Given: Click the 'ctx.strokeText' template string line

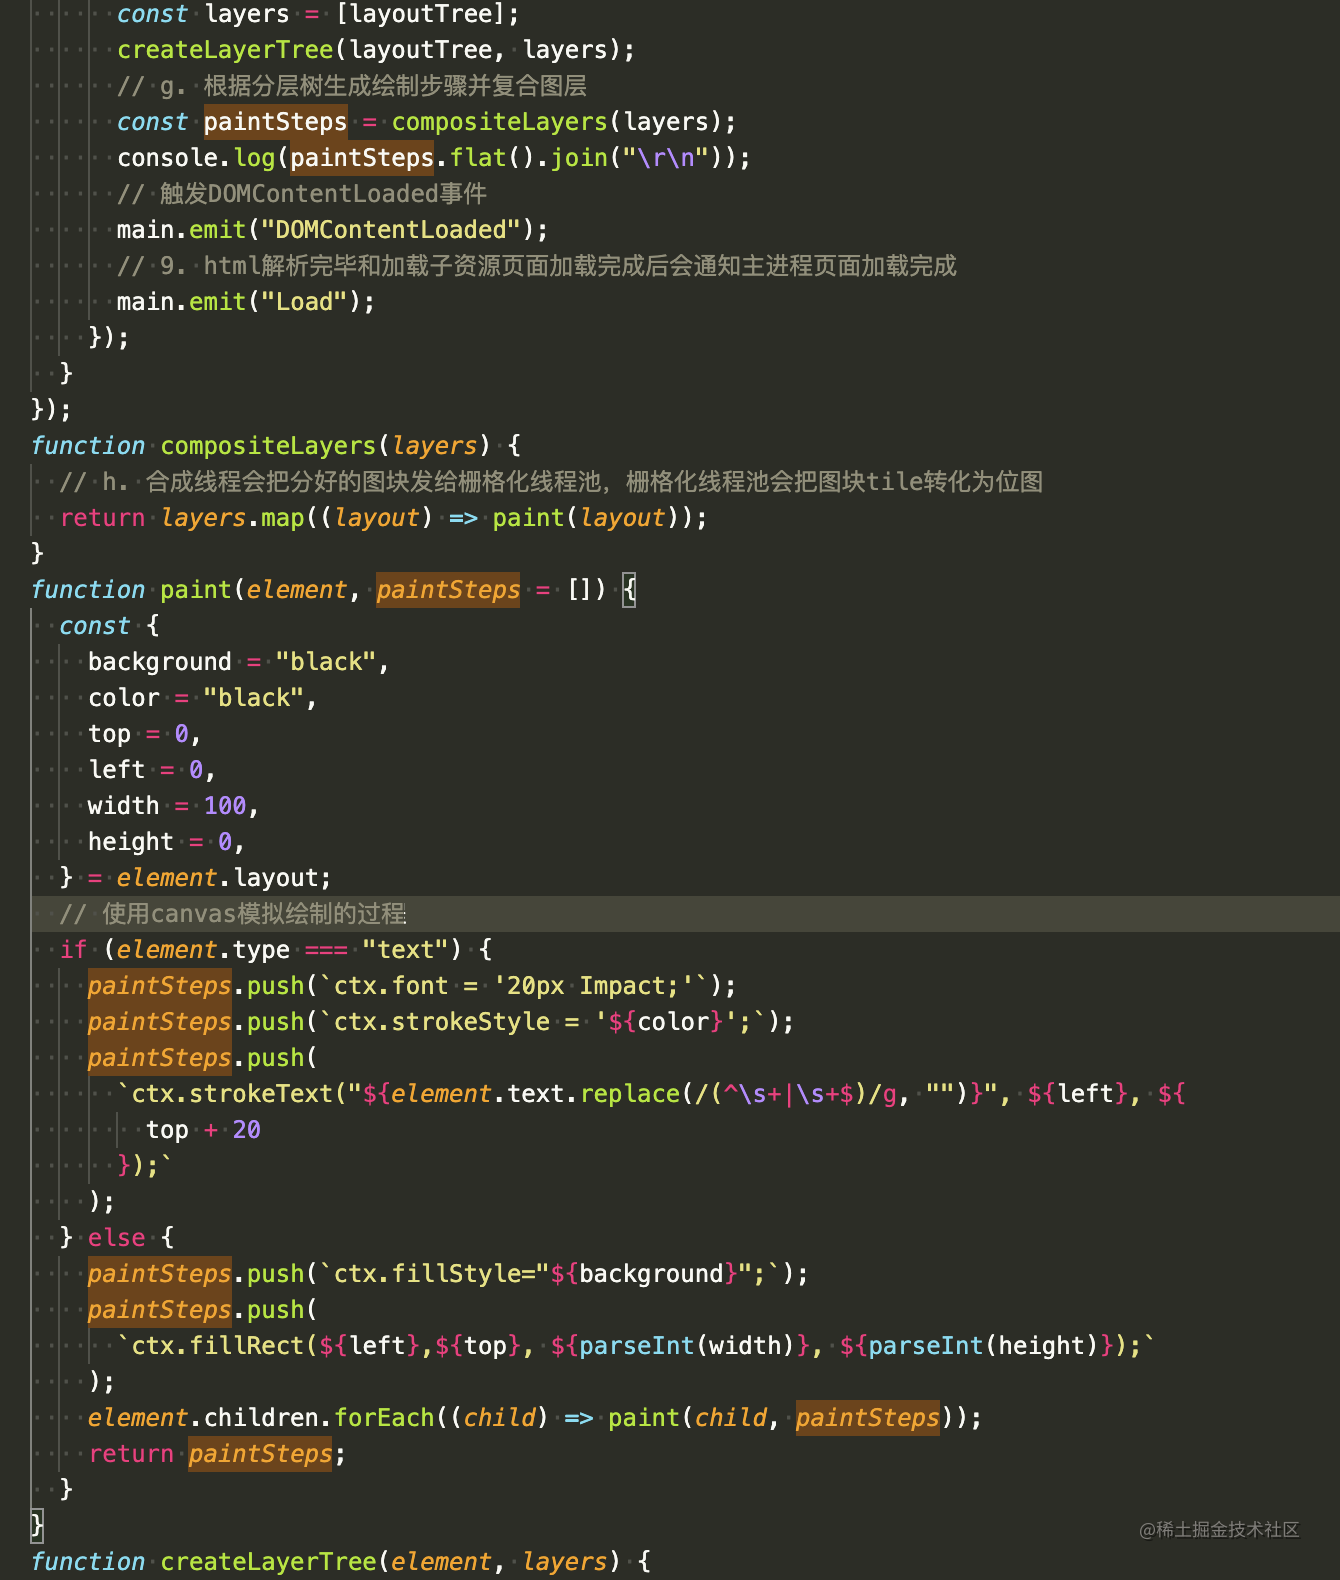Looking at the screenshot, I should (x=651, y=1094).
